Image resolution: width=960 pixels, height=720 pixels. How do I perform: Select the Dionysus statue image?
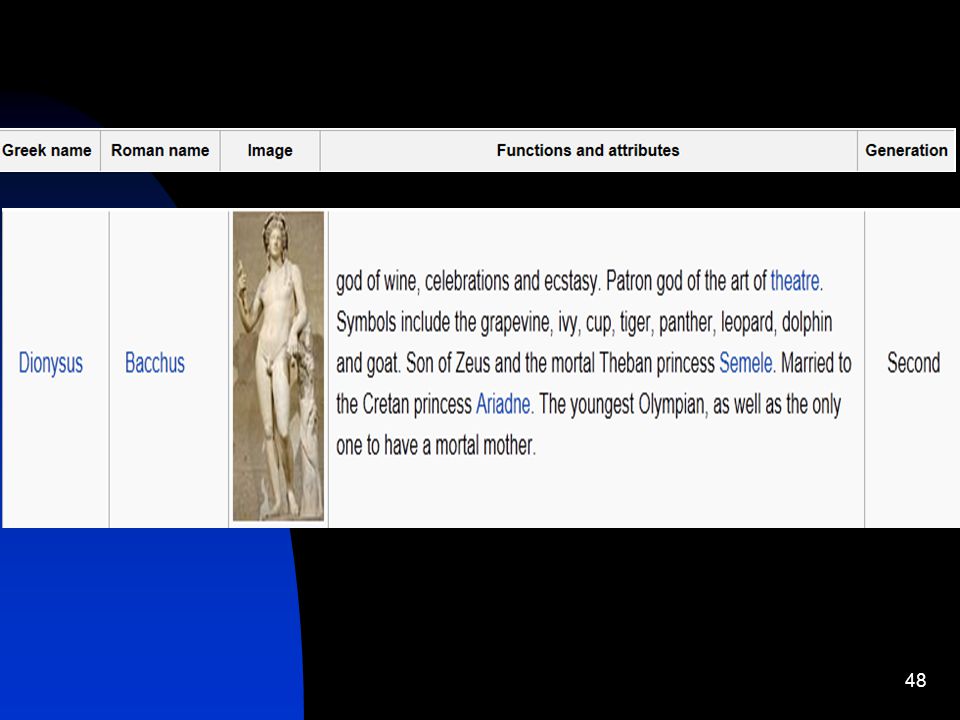click(279, 366)
